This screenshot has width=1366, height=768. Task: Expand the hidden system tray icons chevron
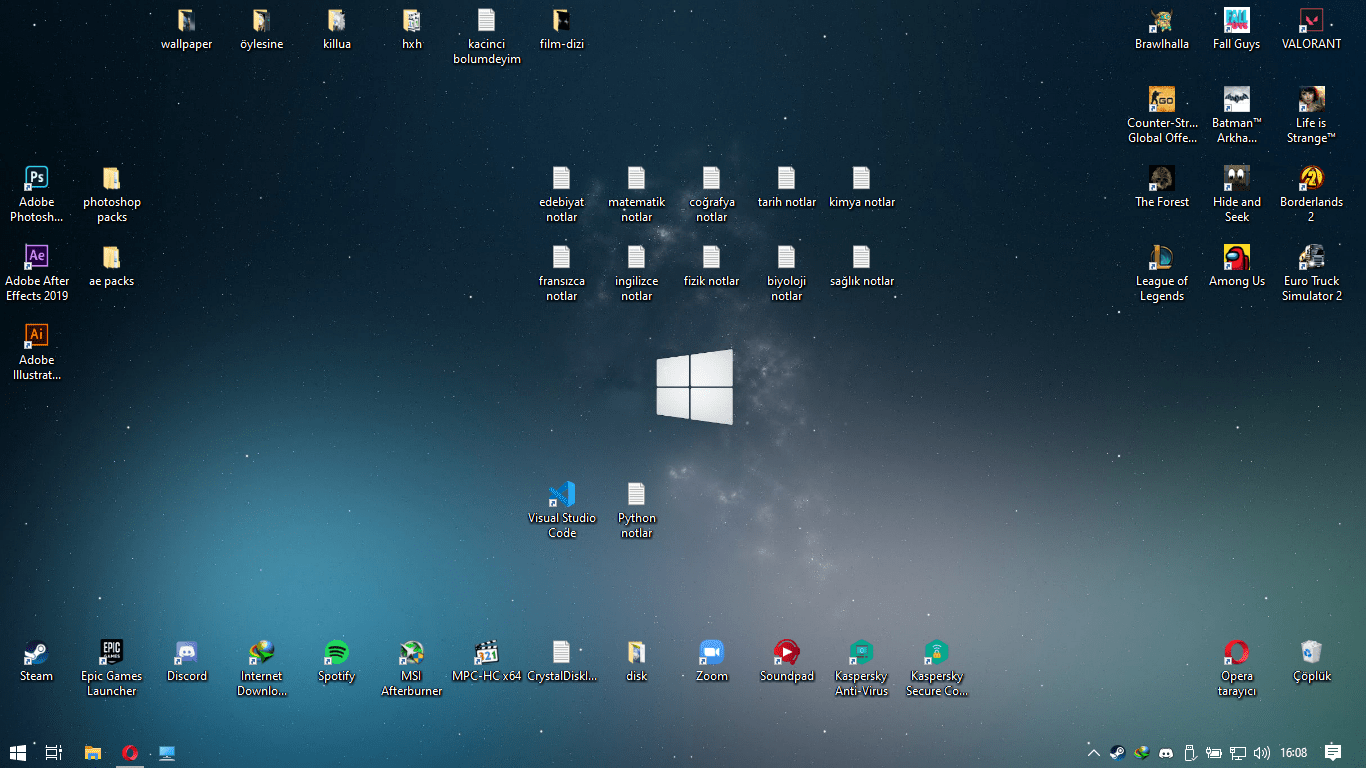click(x=1093, y=753)
